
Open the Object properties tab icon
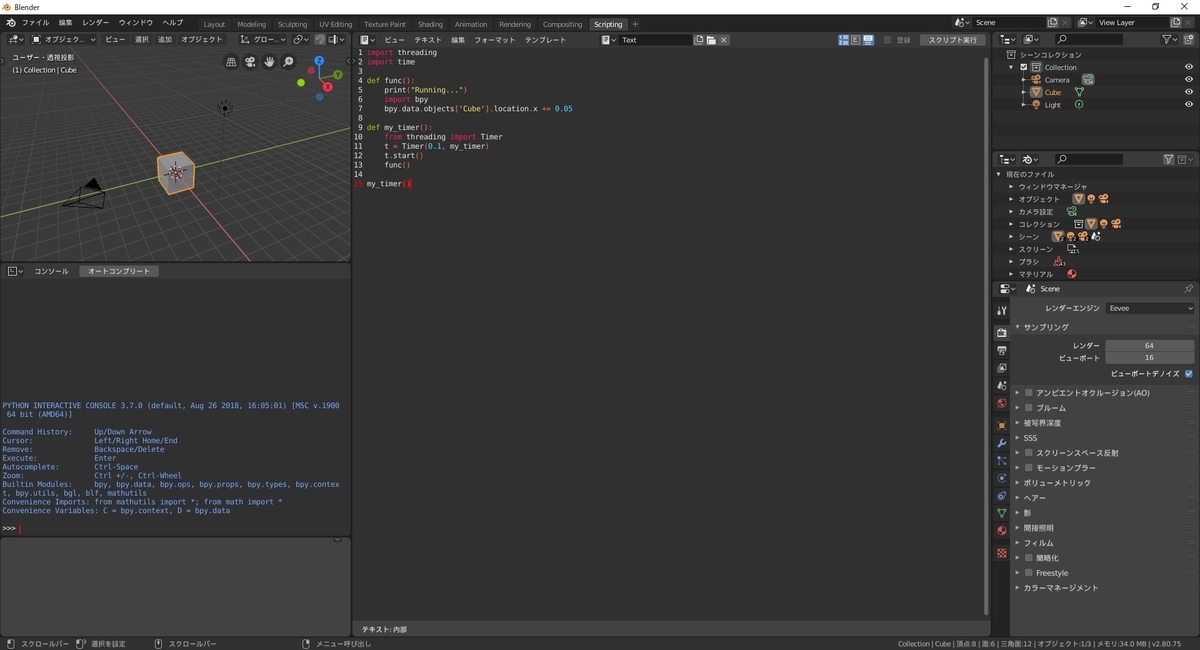1001,425
